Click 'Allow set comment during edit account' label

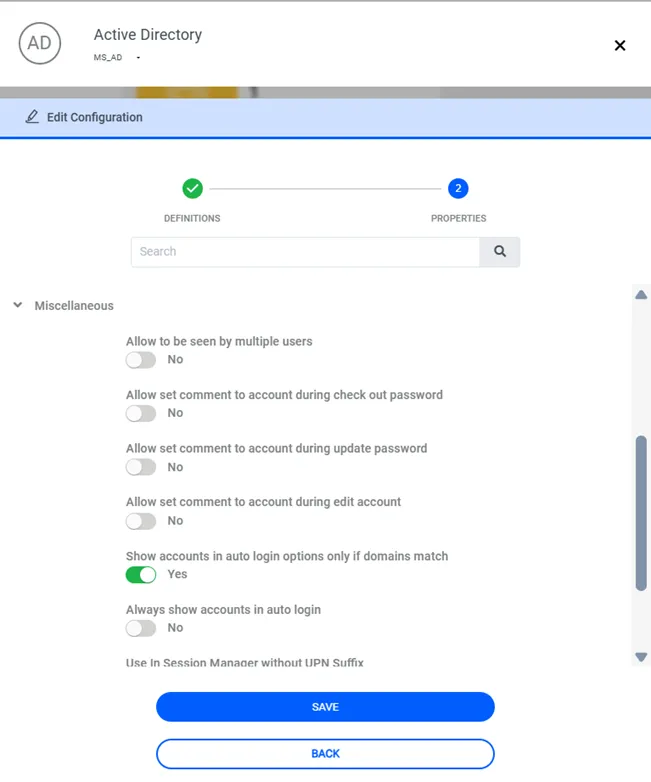[263, 502]
